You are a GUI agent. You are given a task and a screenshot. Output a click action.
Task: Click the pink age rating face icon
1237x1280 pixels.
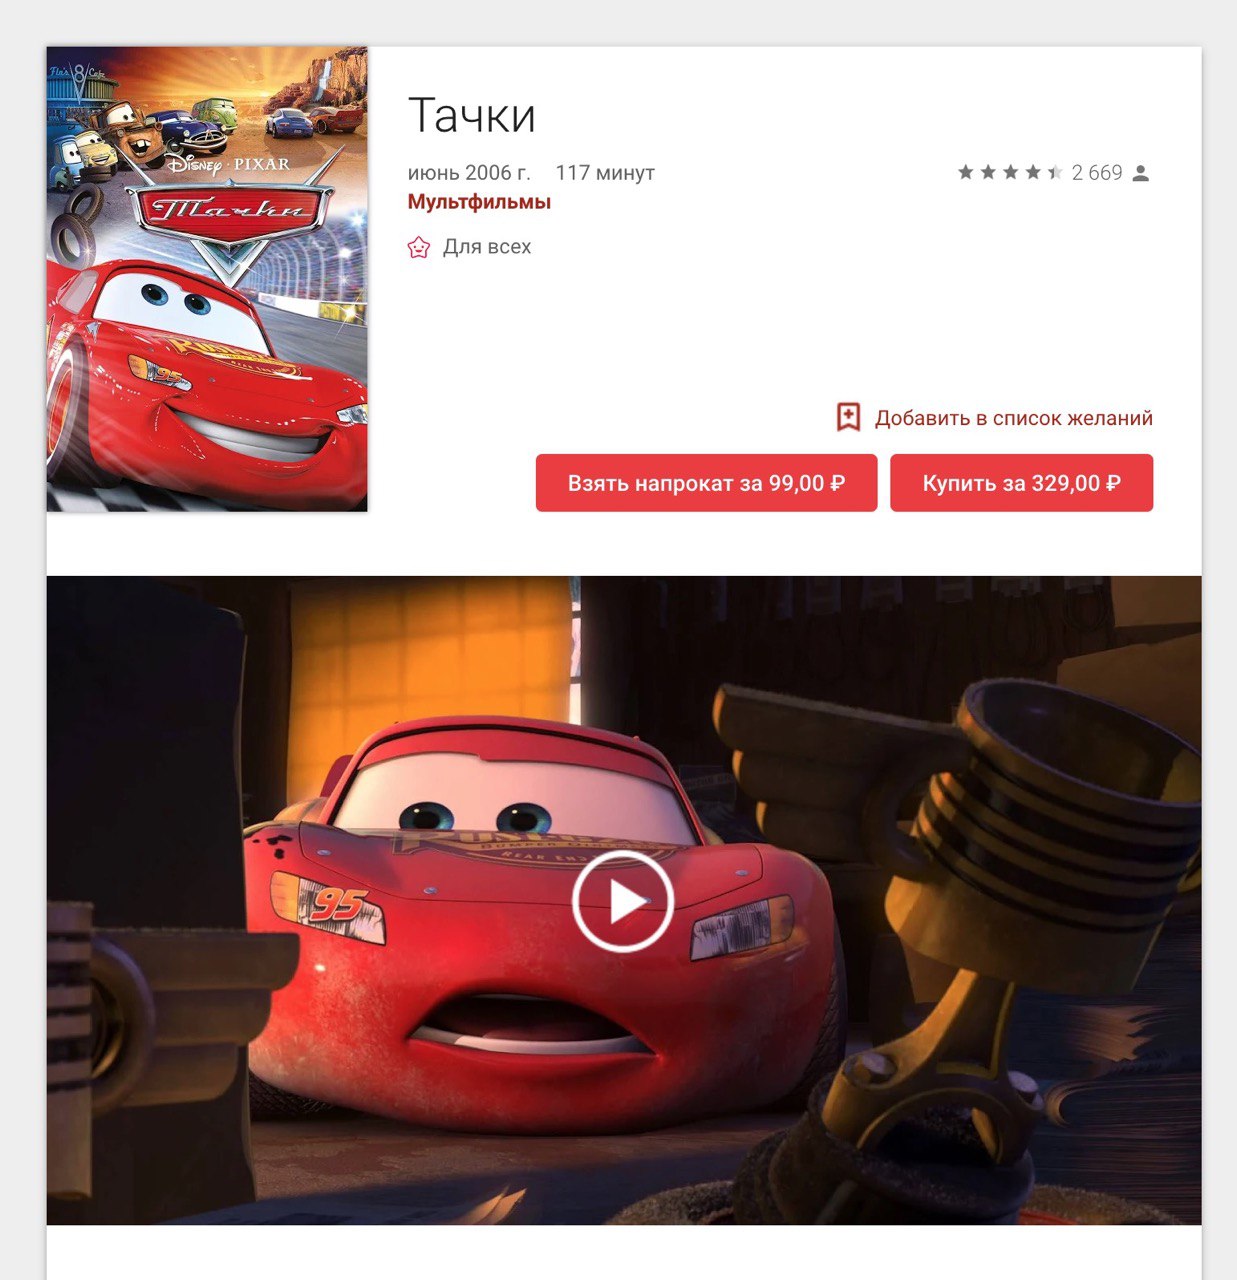(419, 247)
